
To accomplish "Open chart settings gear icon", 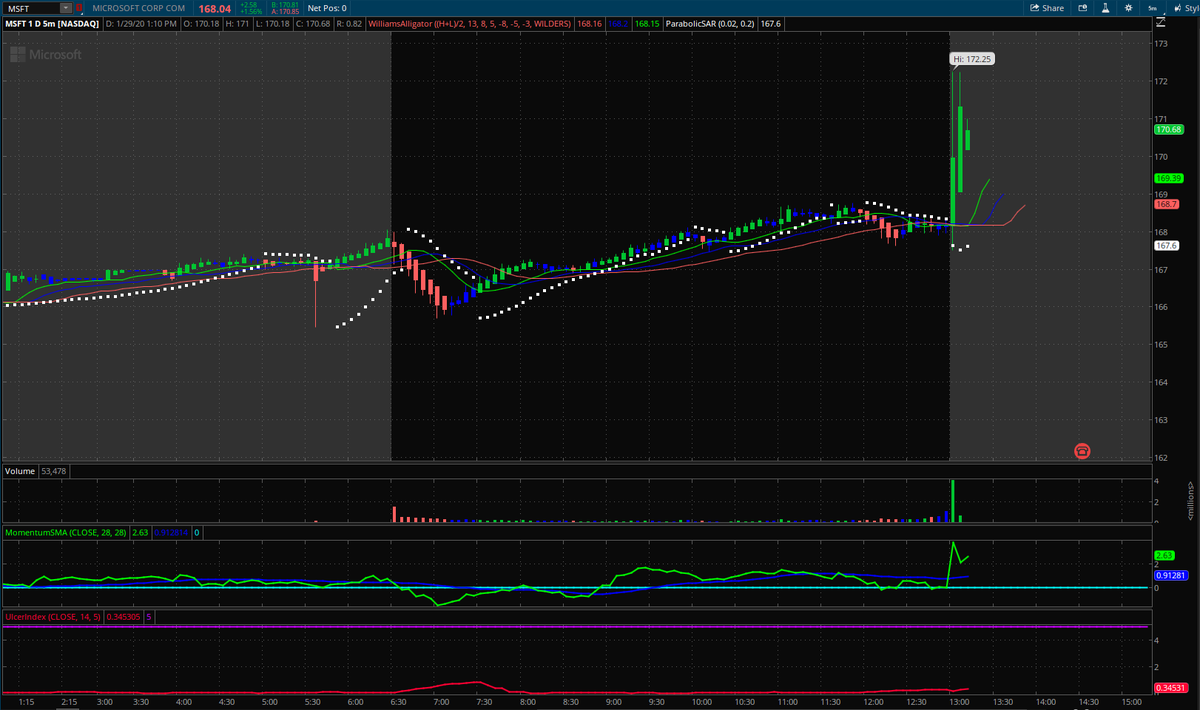I will click(1128, 8).
